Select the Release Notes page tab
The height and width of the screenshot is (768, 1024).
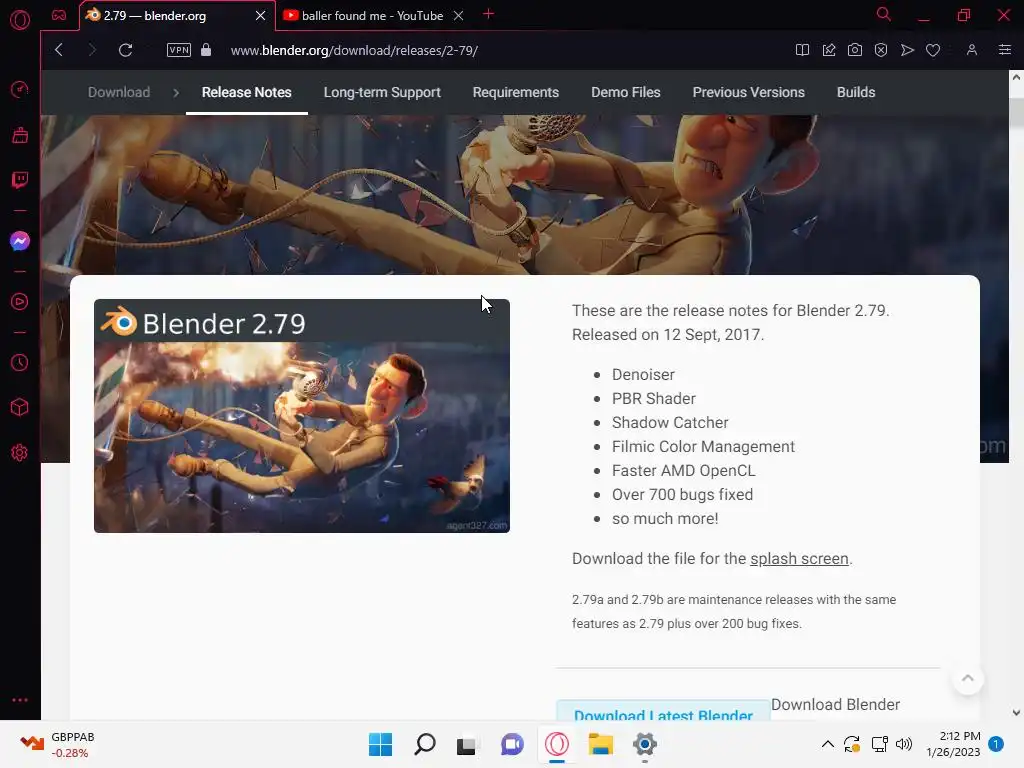[x=247, y=93]
